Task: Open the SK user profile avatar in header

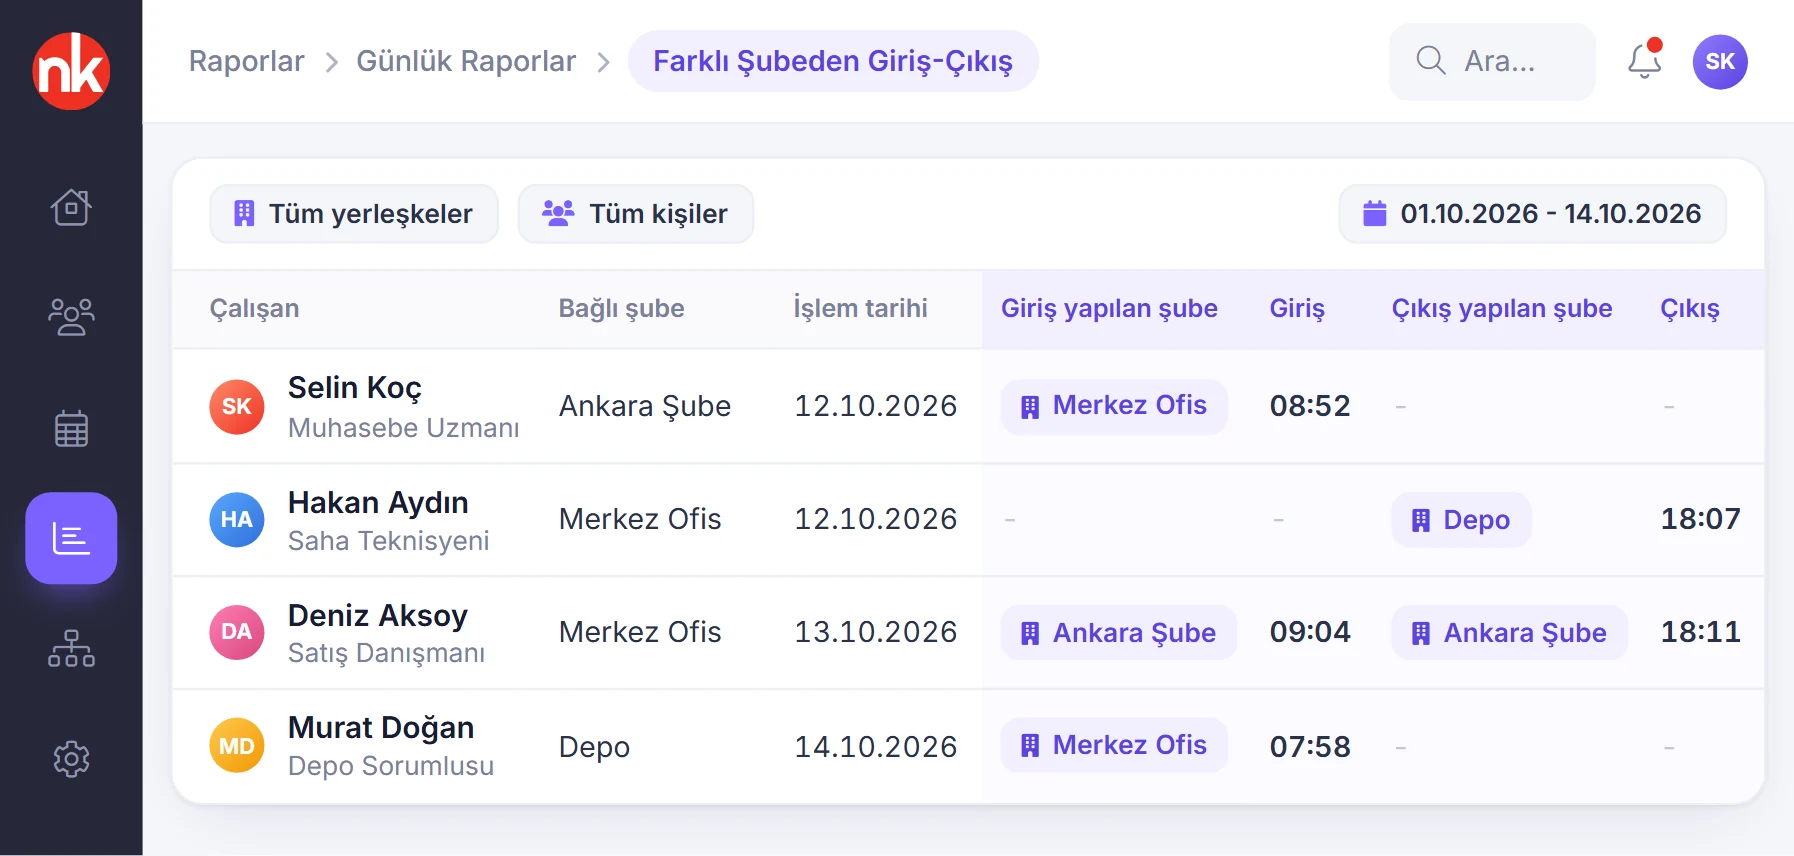Action: (1720, 62)
